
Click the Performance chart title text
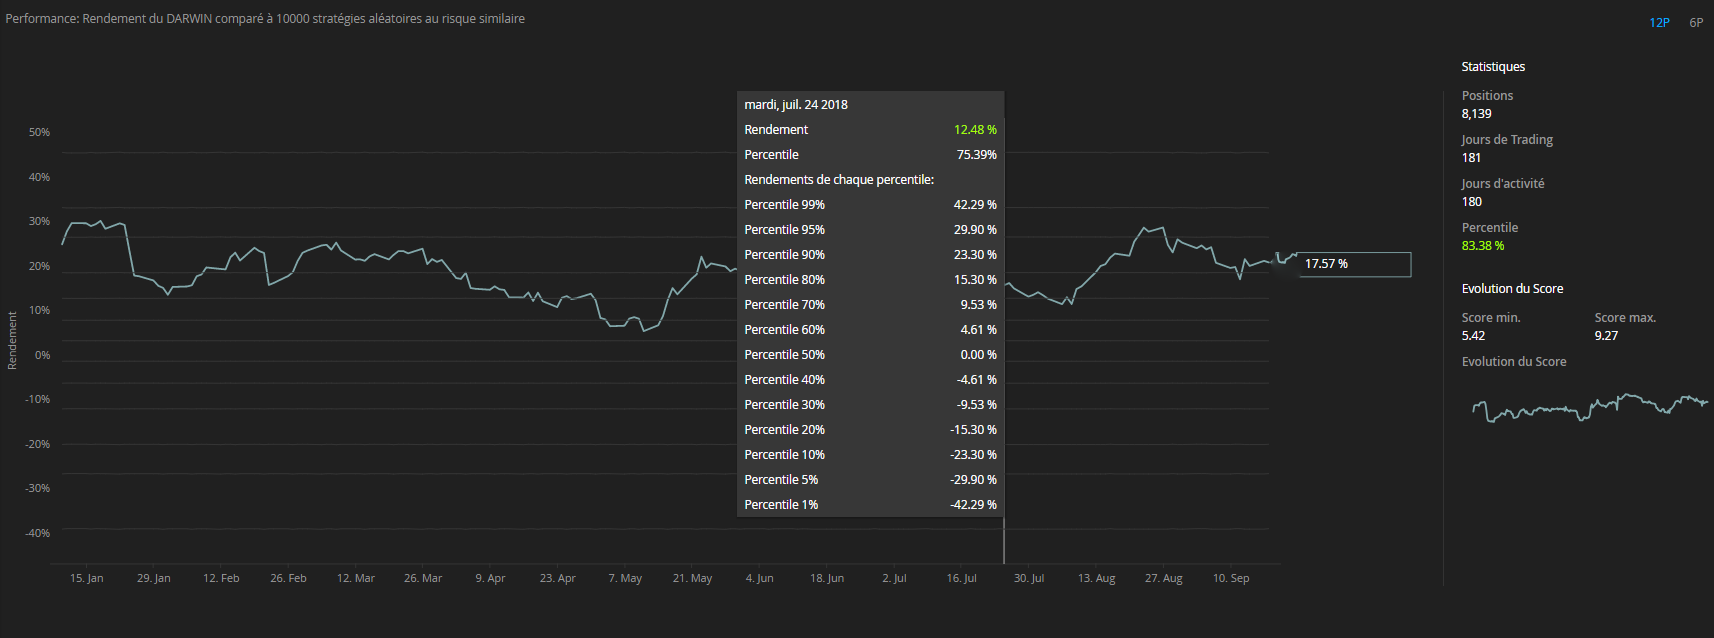pyautogui.click(x=265, y=19)
